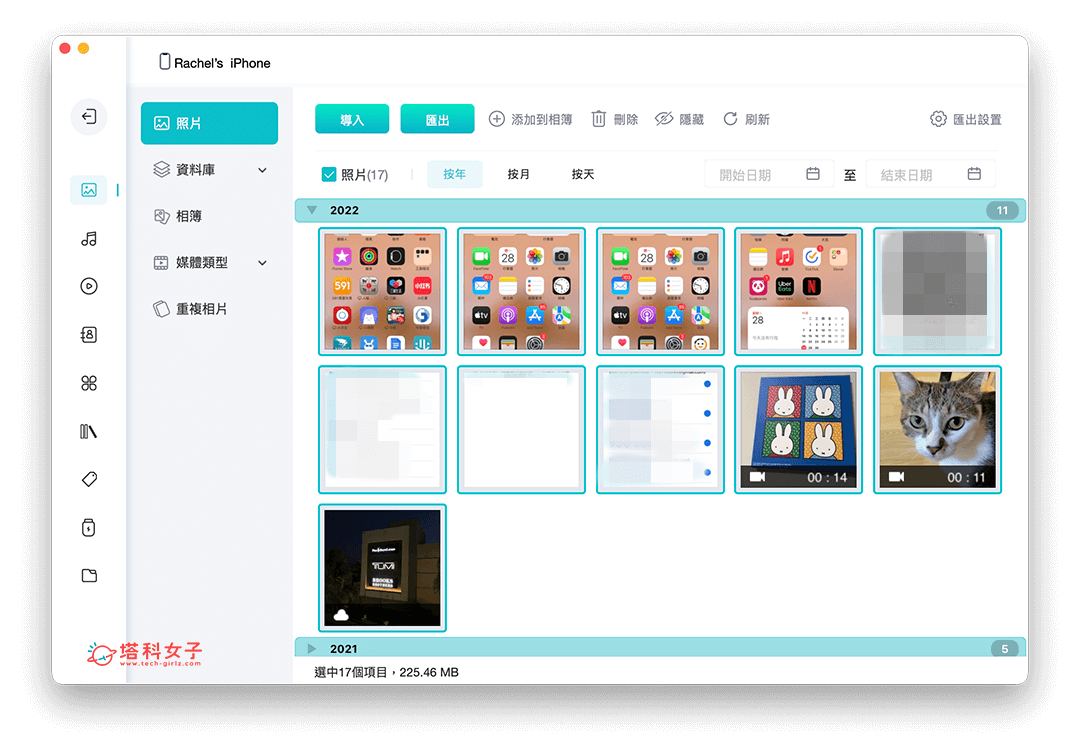This screenshot has height=753, width=1080.
Task: Open the Contacts icon section
Action: pos(89,335)
